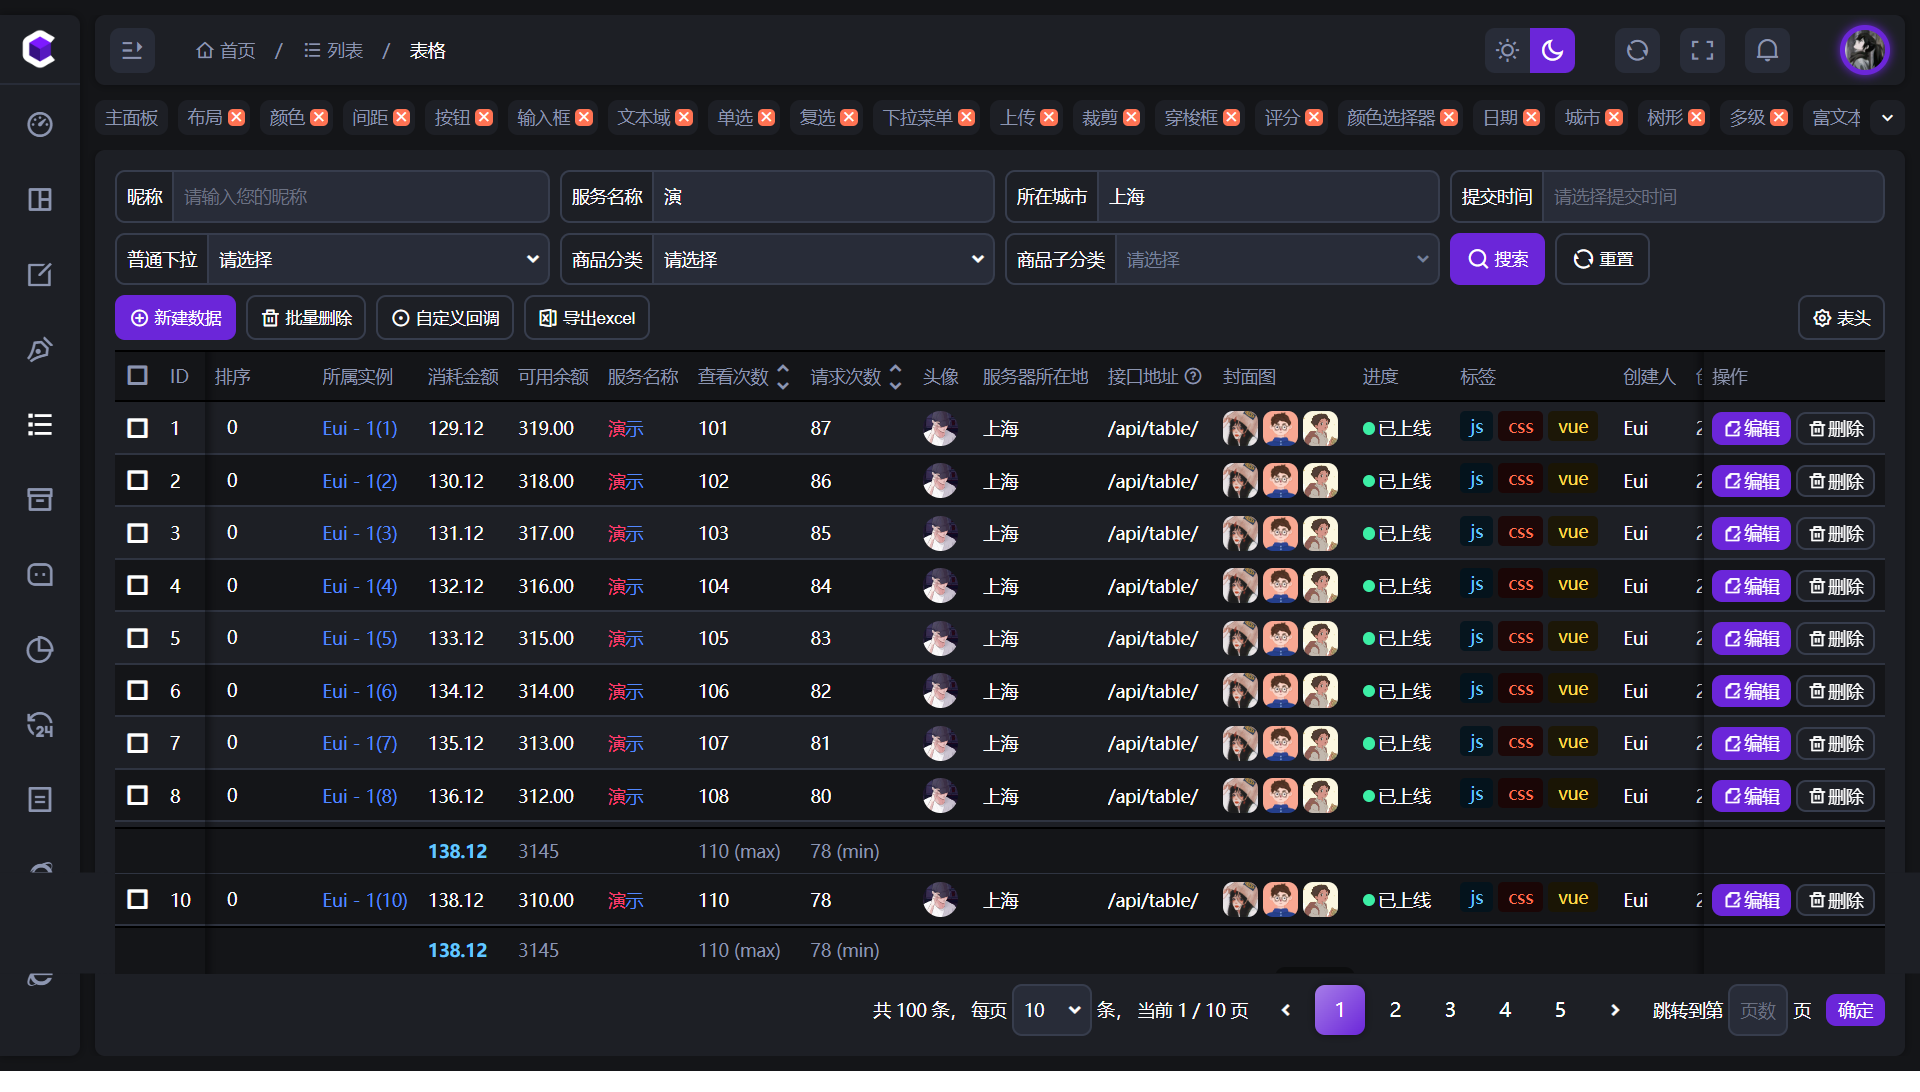Click the 新建数据 button

coord(176,318)
